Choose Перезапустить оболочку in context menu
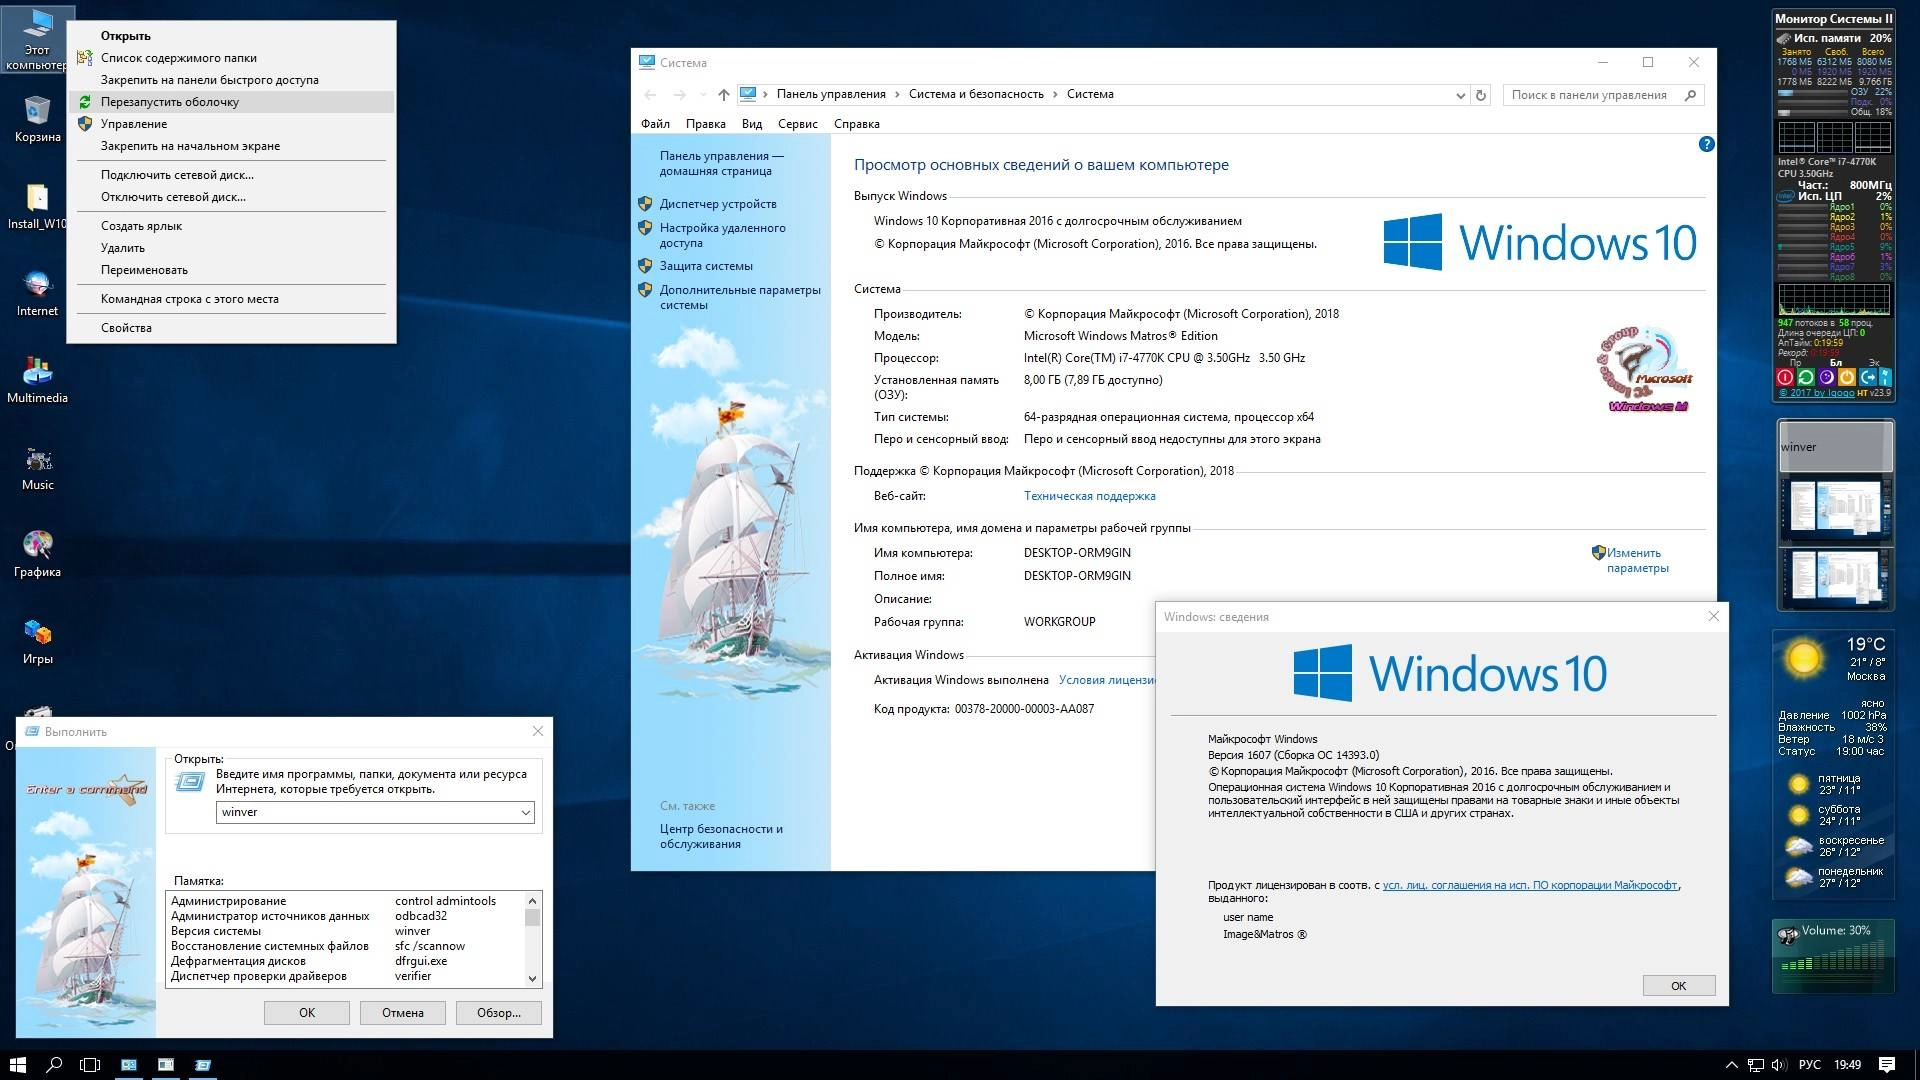Image resolution: width=1920 pixels, height=1080 pixels. (231, 102)
